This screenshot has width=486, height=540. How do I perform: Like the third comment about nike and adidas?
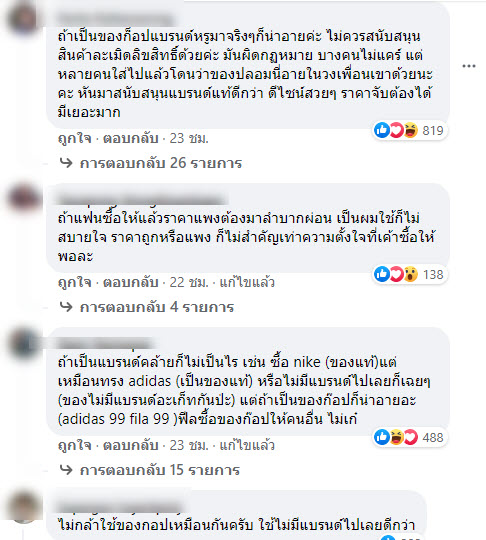pyautogui.click(x=75, y=445)
